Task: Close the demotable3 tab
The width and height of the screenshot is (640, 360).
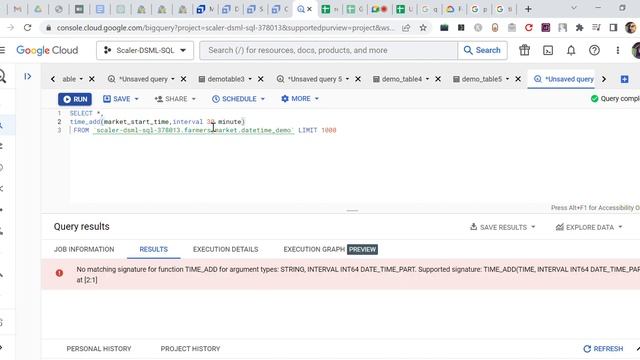Action: [261, 79]
